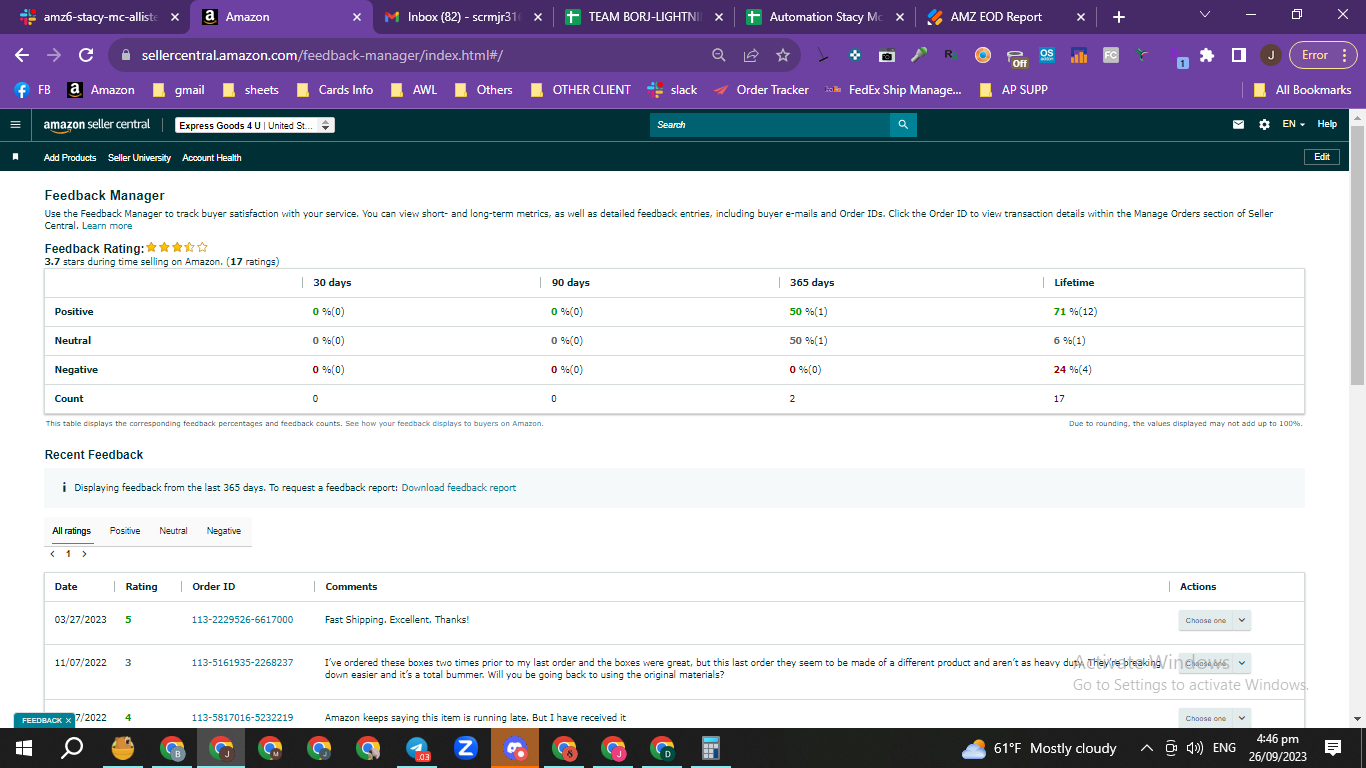Switch to the Inbox (82) Gmail tab
Screen dimensions: 1366x768
(465, 17)
